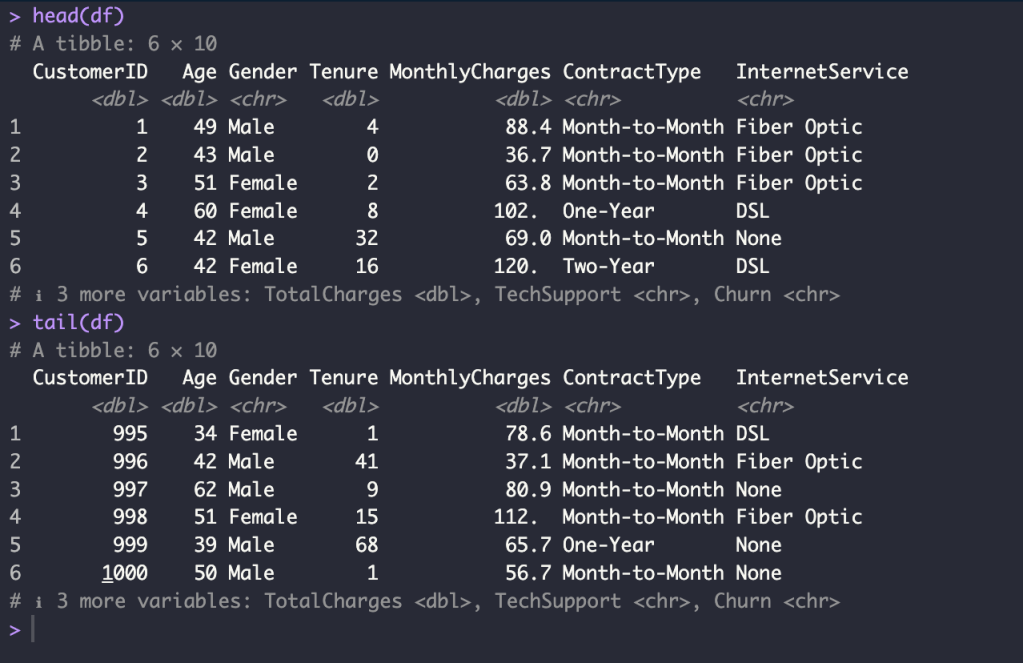Click the One-Year value in customer 999's row
Screen dimensions: 1023x663
[x=608, y=545]
